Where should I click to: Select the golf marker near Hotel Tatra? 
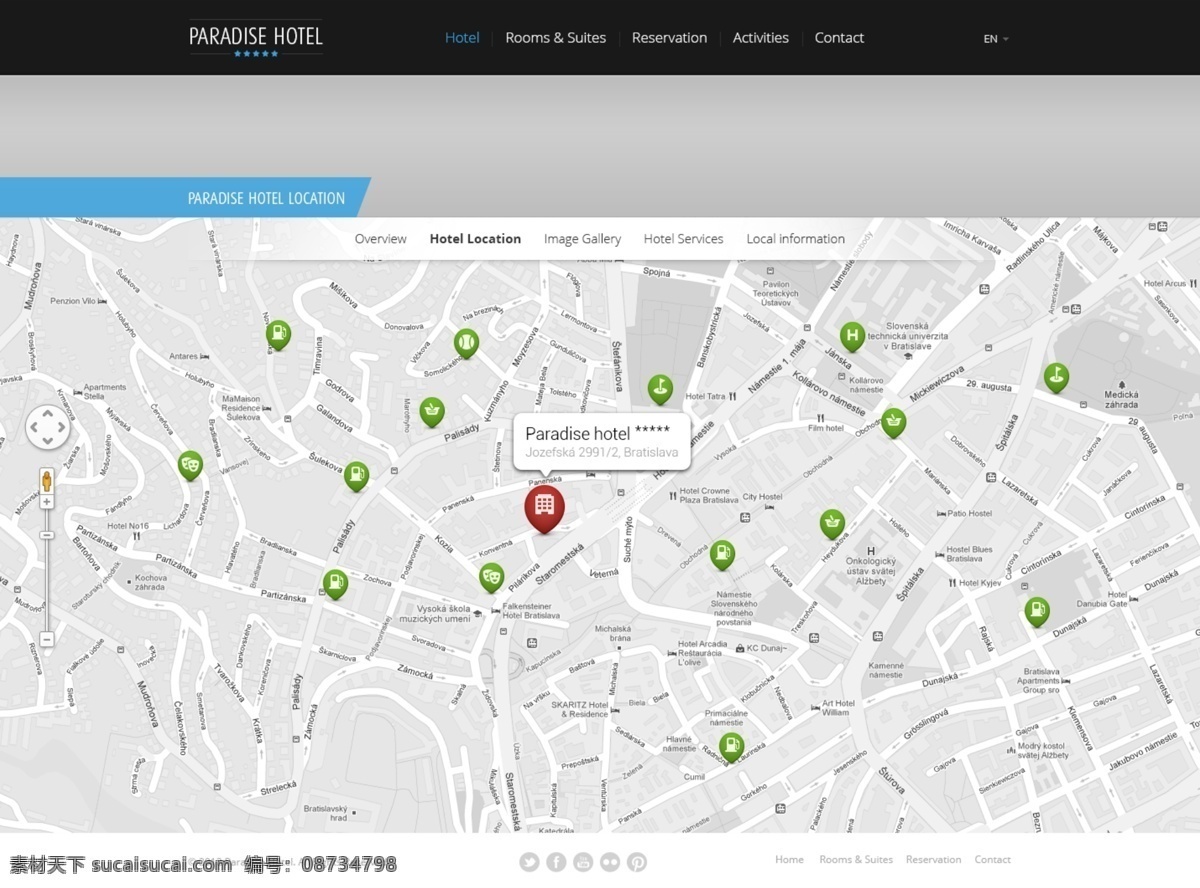[x=660, y=388]
